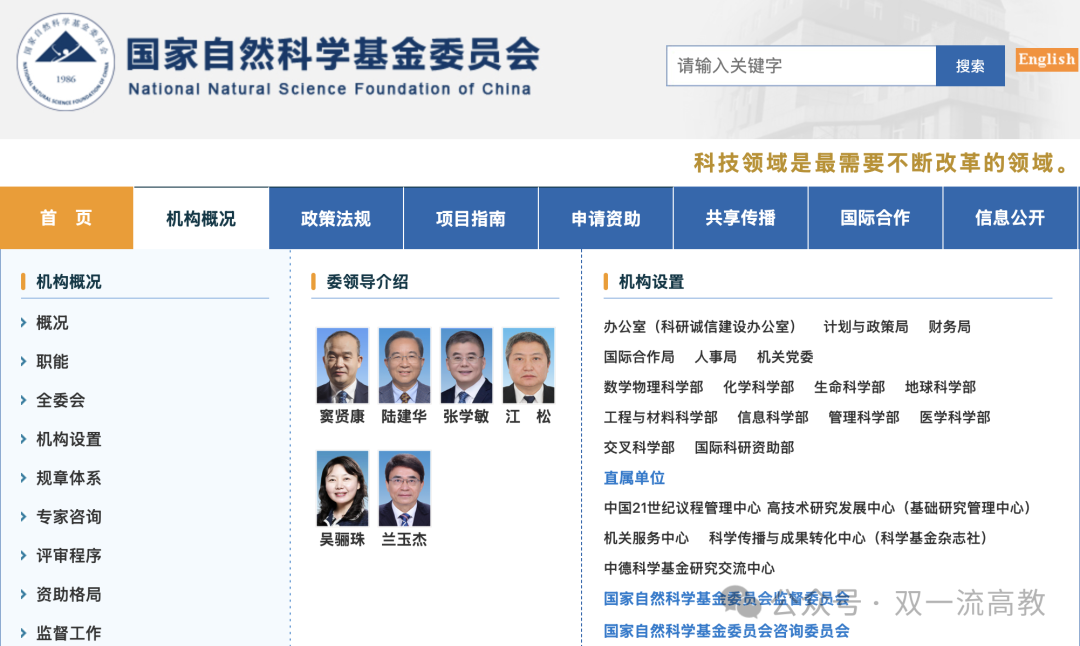Screen dimensions: 1080x646
Task: Open 全委会 in the sidebar list
Action: pos(61,400)
